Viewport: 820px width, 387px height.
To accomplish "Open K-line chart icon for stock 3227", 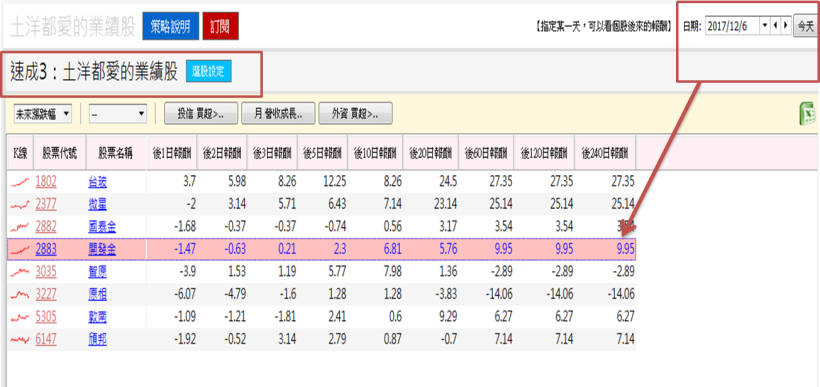I will click(20, 294).
